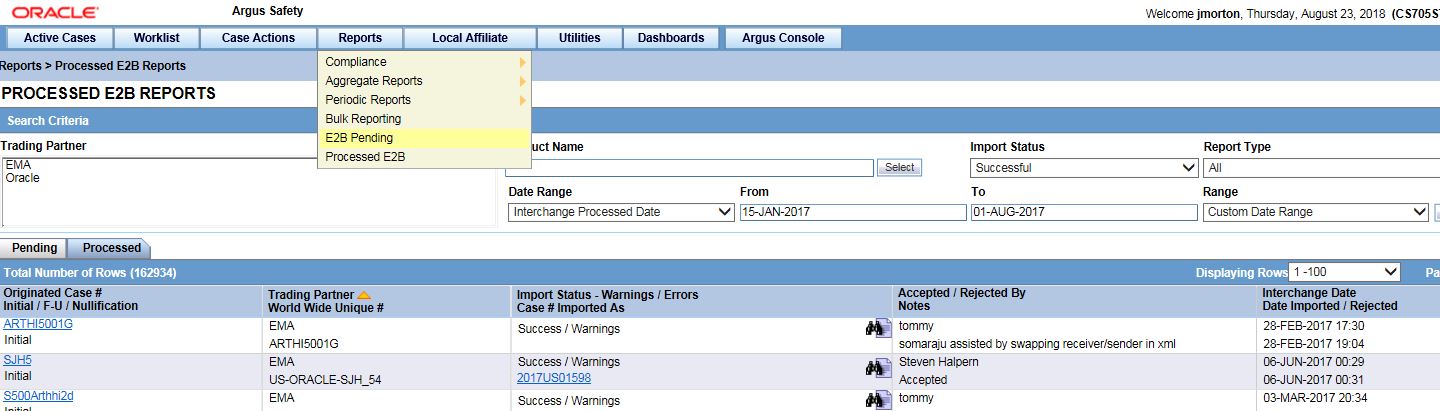1440x411 pixels.
Task: Open the Worklist menu
Action: tap(156, 38)
